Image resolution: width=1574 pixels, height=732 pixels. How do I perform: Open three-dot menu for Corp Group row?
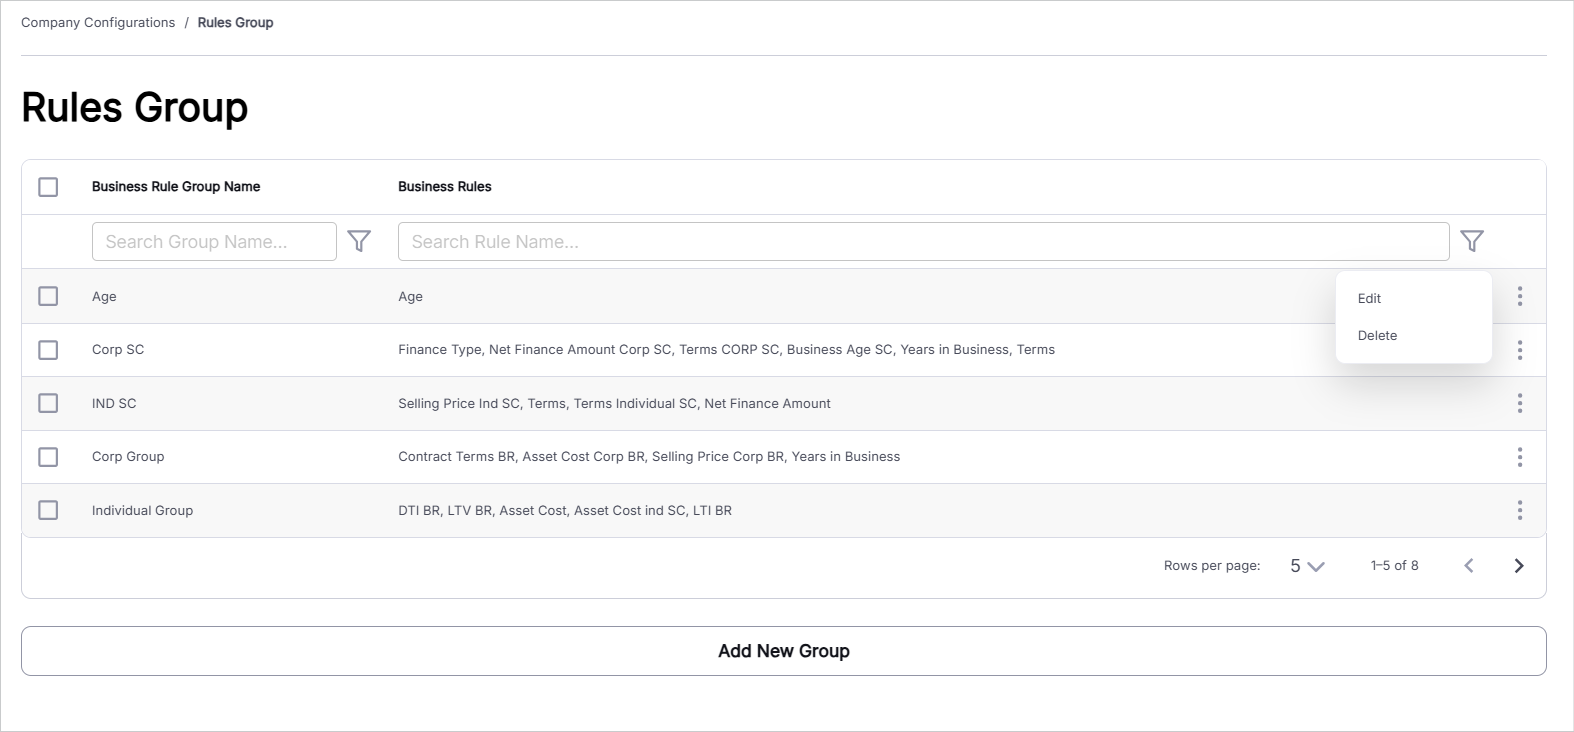(1520, 457)
